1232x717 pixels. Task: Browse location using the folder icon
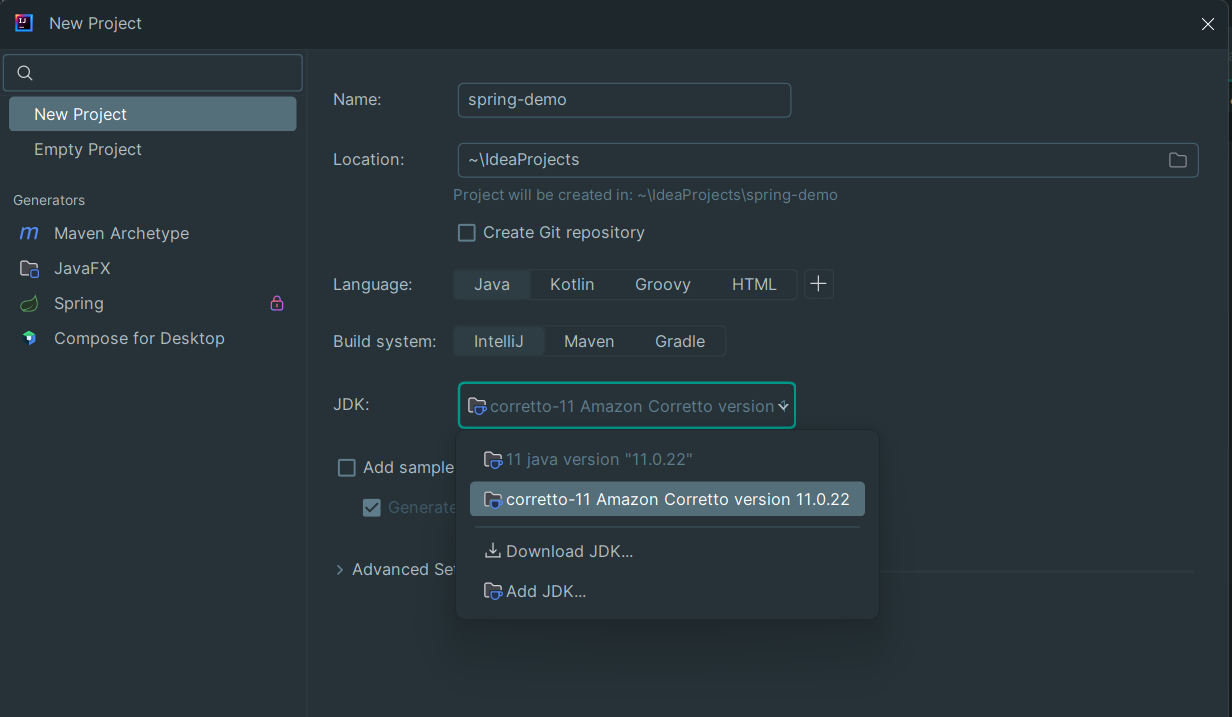[x=1178, y=160]
